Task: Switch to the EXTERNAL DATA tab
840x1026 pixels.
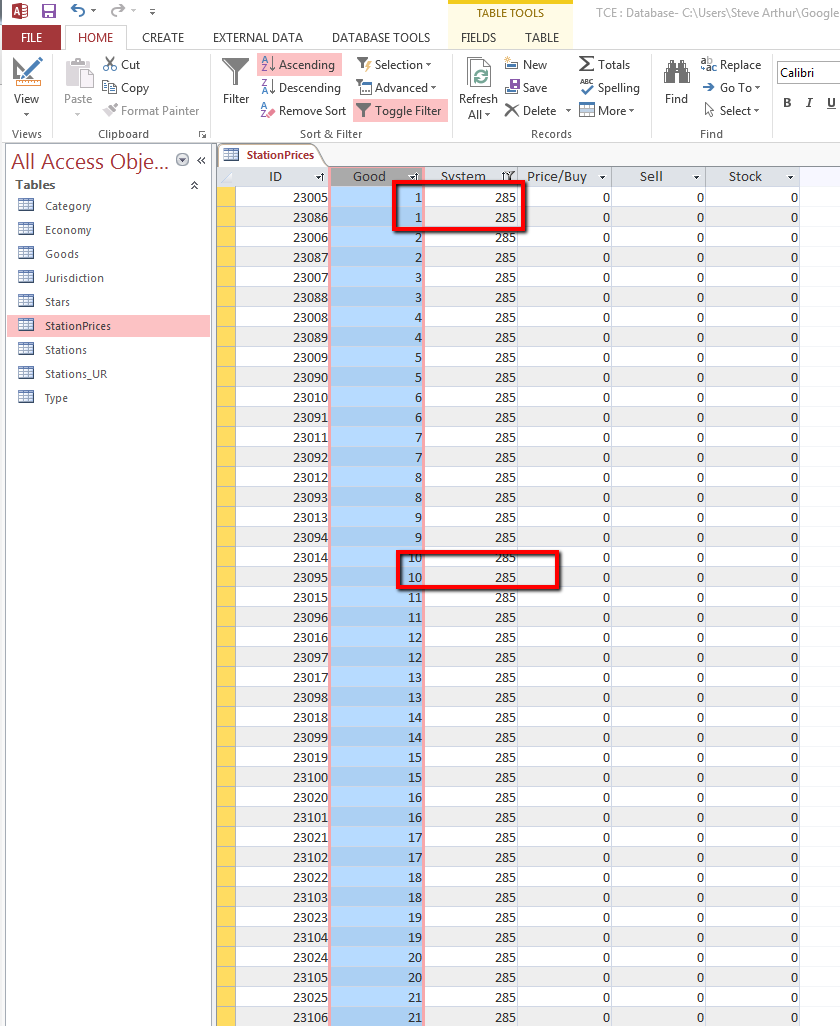Action: tap(258, 37)
